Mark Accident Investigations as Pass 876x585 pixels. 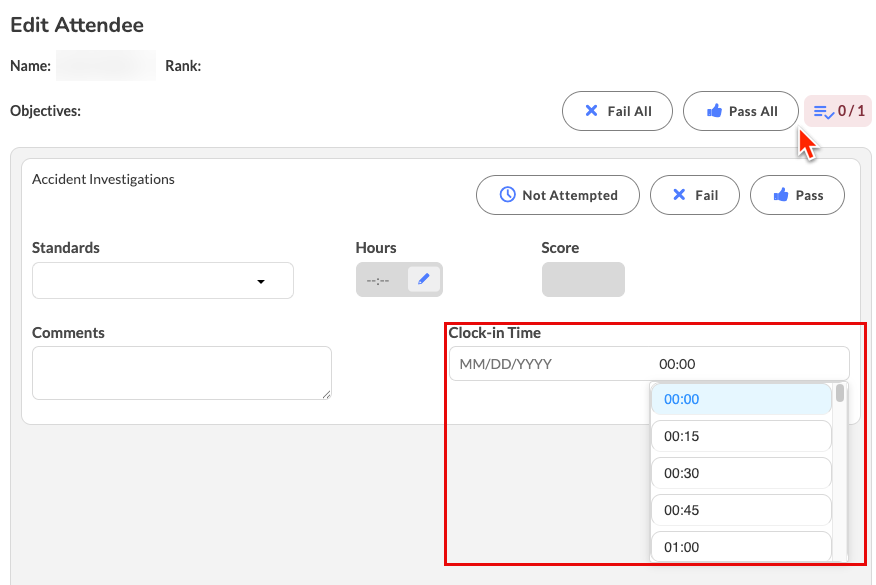(797, 195)
